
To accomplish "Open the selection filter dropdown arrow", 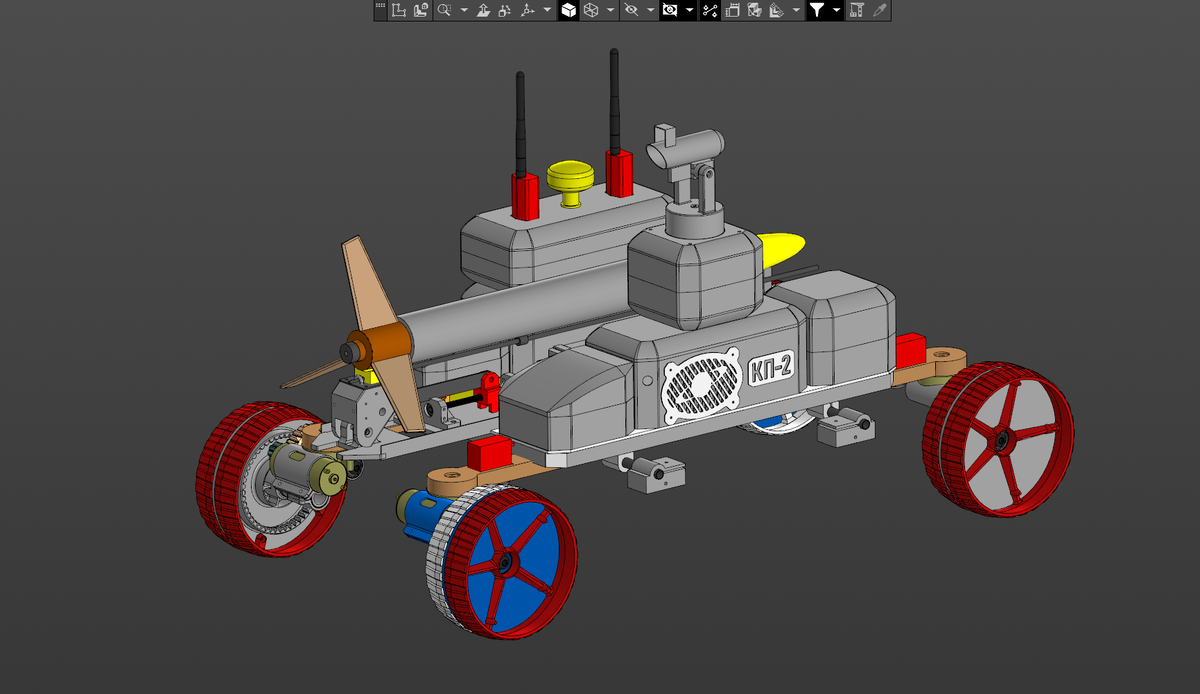I will [837, 10].
